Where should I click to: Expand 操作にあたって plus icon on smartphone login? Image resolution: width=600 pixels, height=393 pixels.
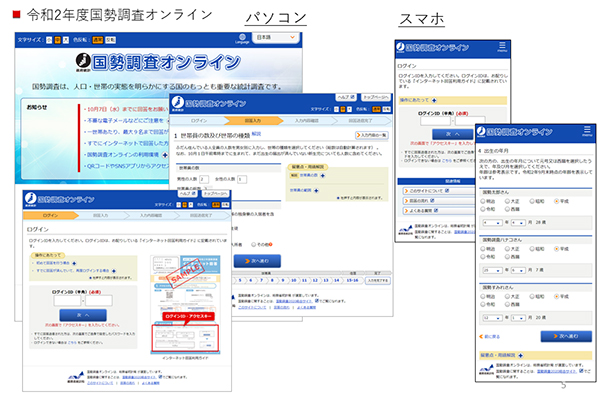point(434,100)
